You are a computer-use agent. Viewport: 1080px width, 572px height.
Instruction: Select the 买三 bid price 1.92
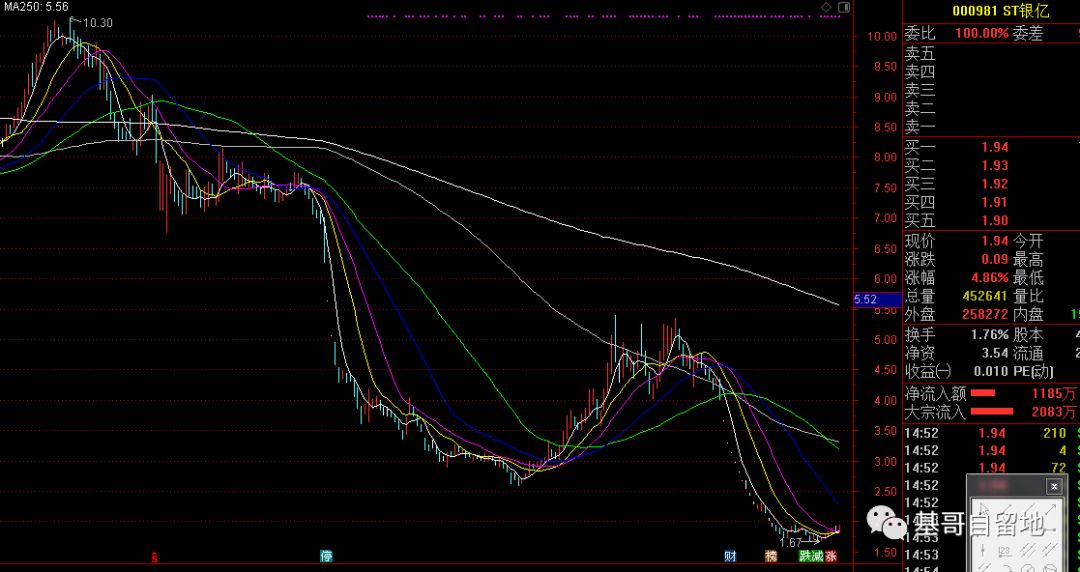click(995, 184)
